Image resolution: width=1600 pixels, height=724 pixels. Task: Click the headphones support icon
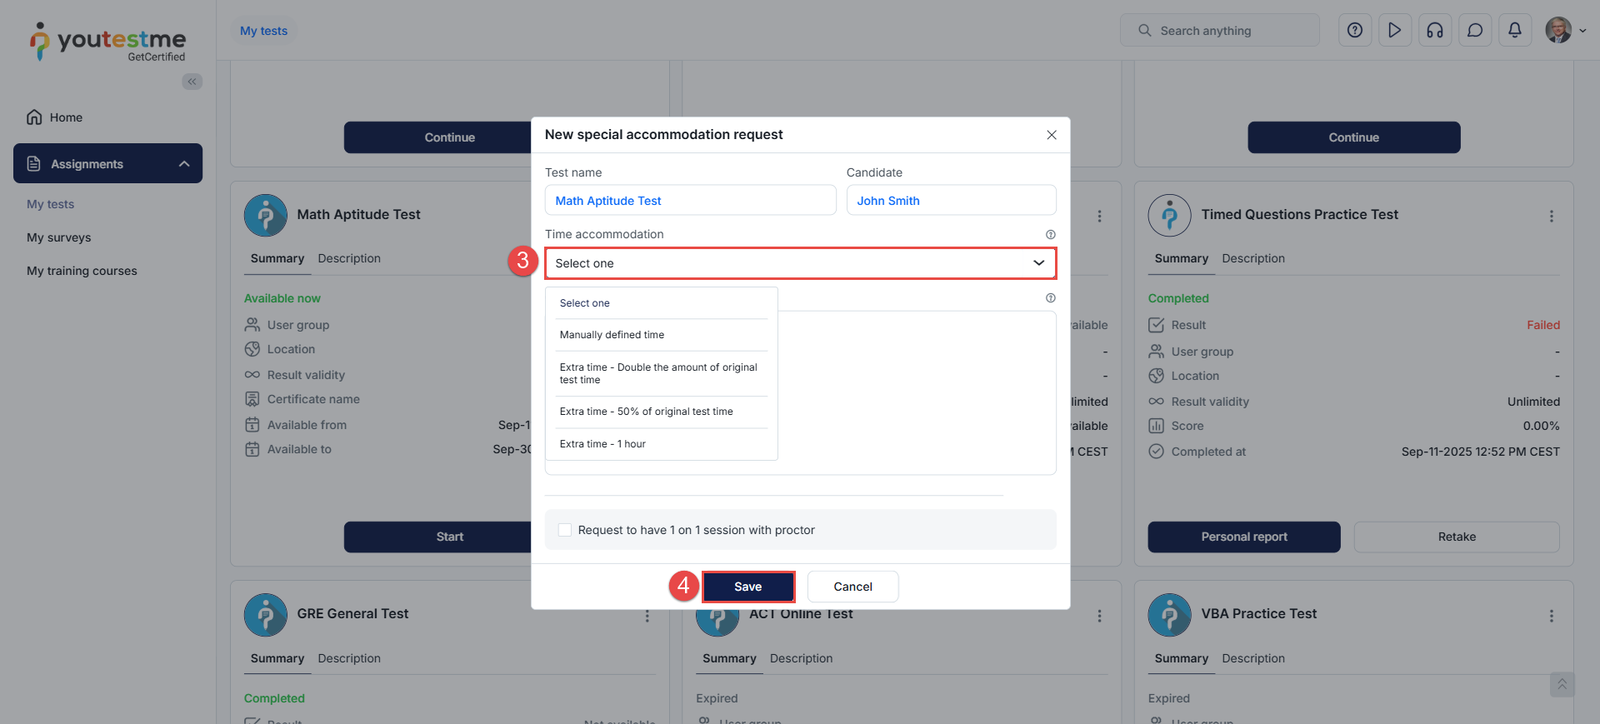[x=1434, y=30]
